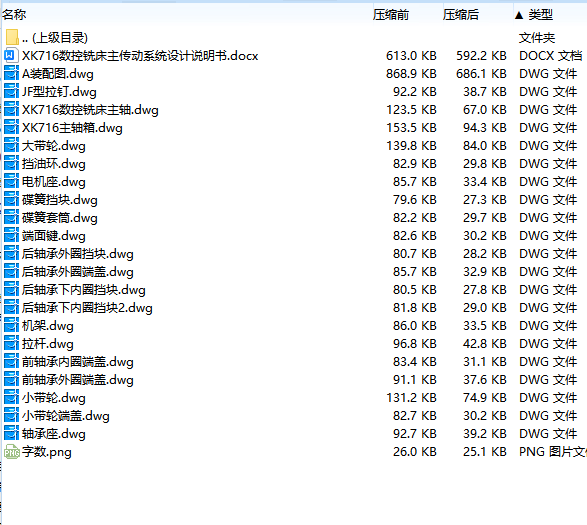Viewport: 587px width, 525px height.
Task: Sort by the 压缩前 column header
Action: pyautogui.click(x=391, y=15)
